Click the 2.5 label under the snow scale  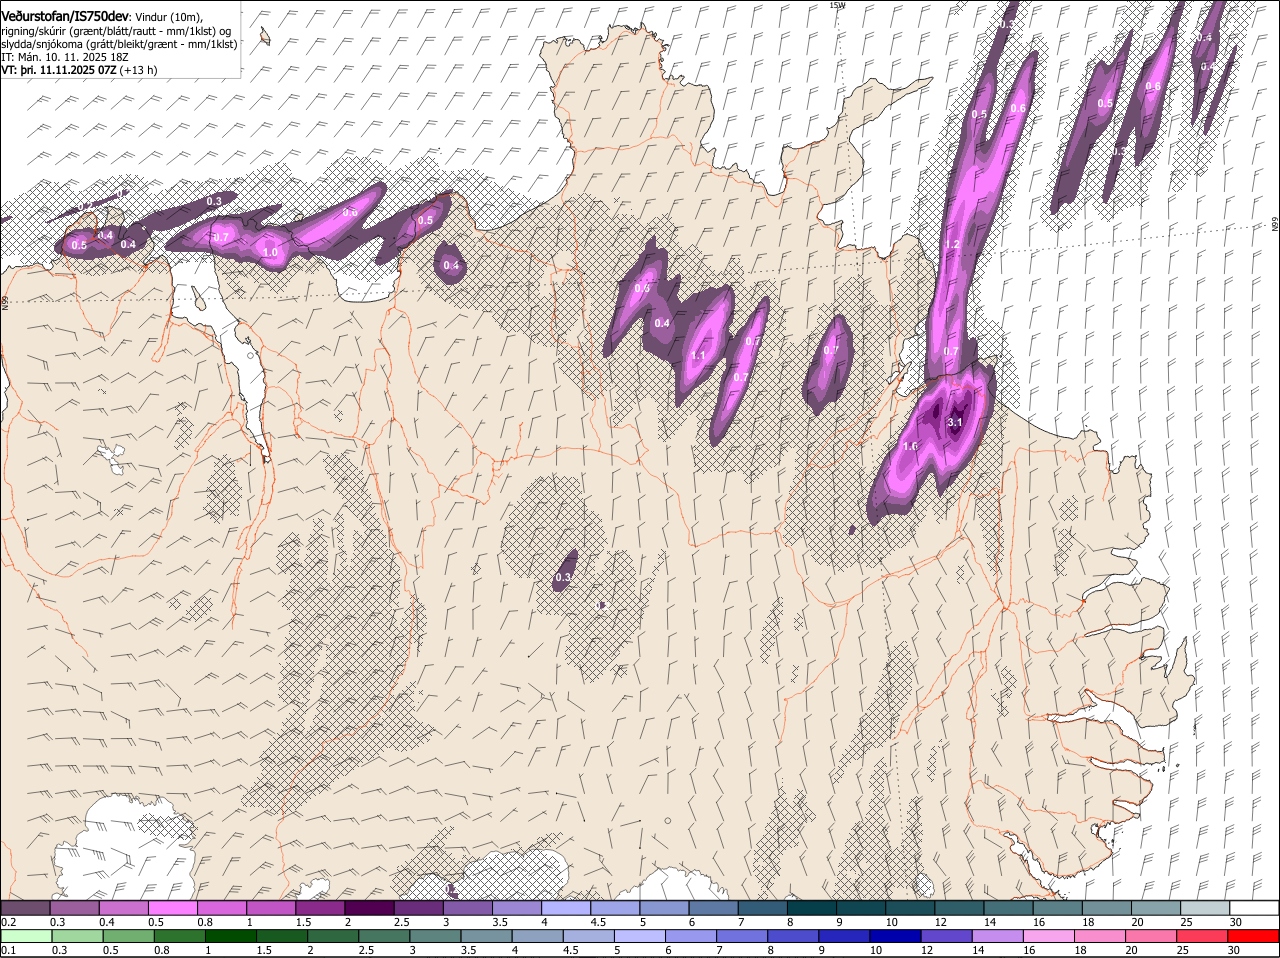(x=401, y=922)
